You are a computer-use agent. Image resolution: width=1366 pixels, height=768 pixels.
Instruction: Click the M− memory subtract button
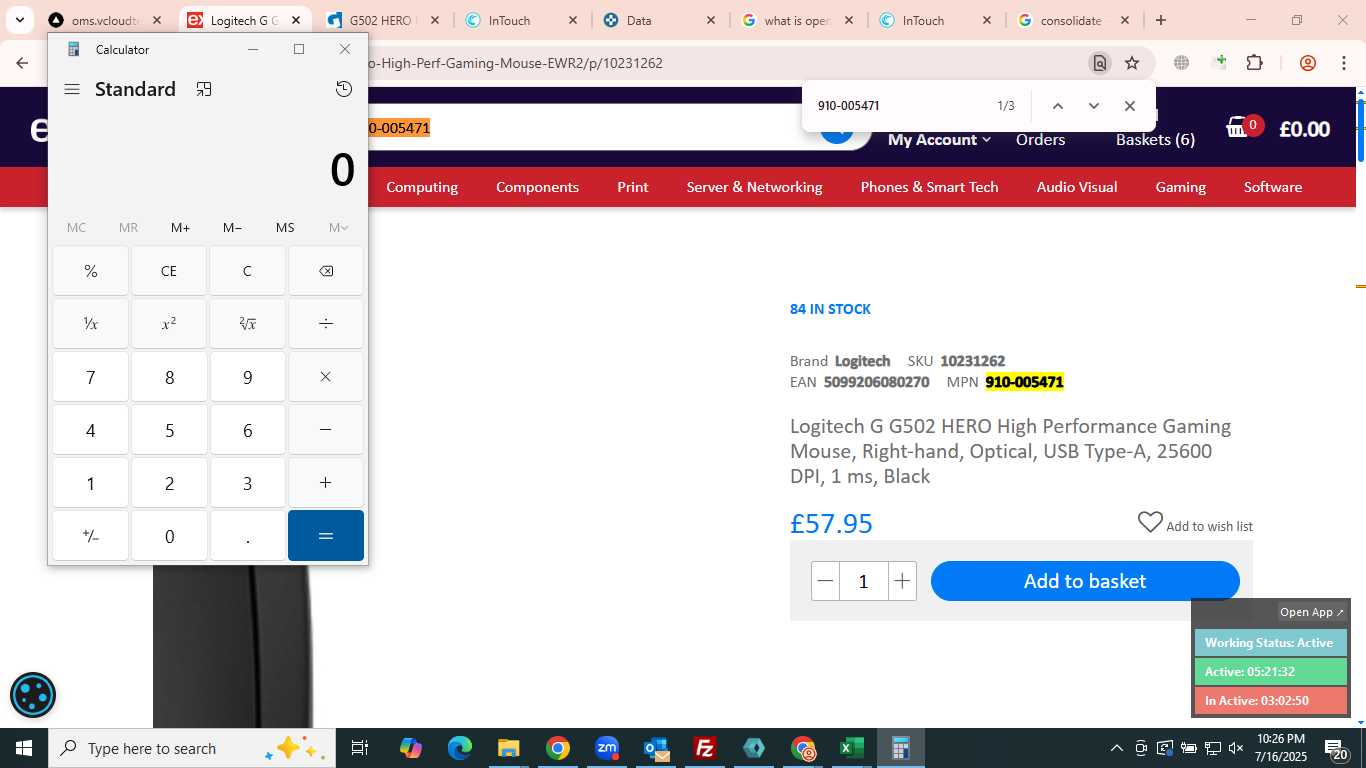pos(232,227)
